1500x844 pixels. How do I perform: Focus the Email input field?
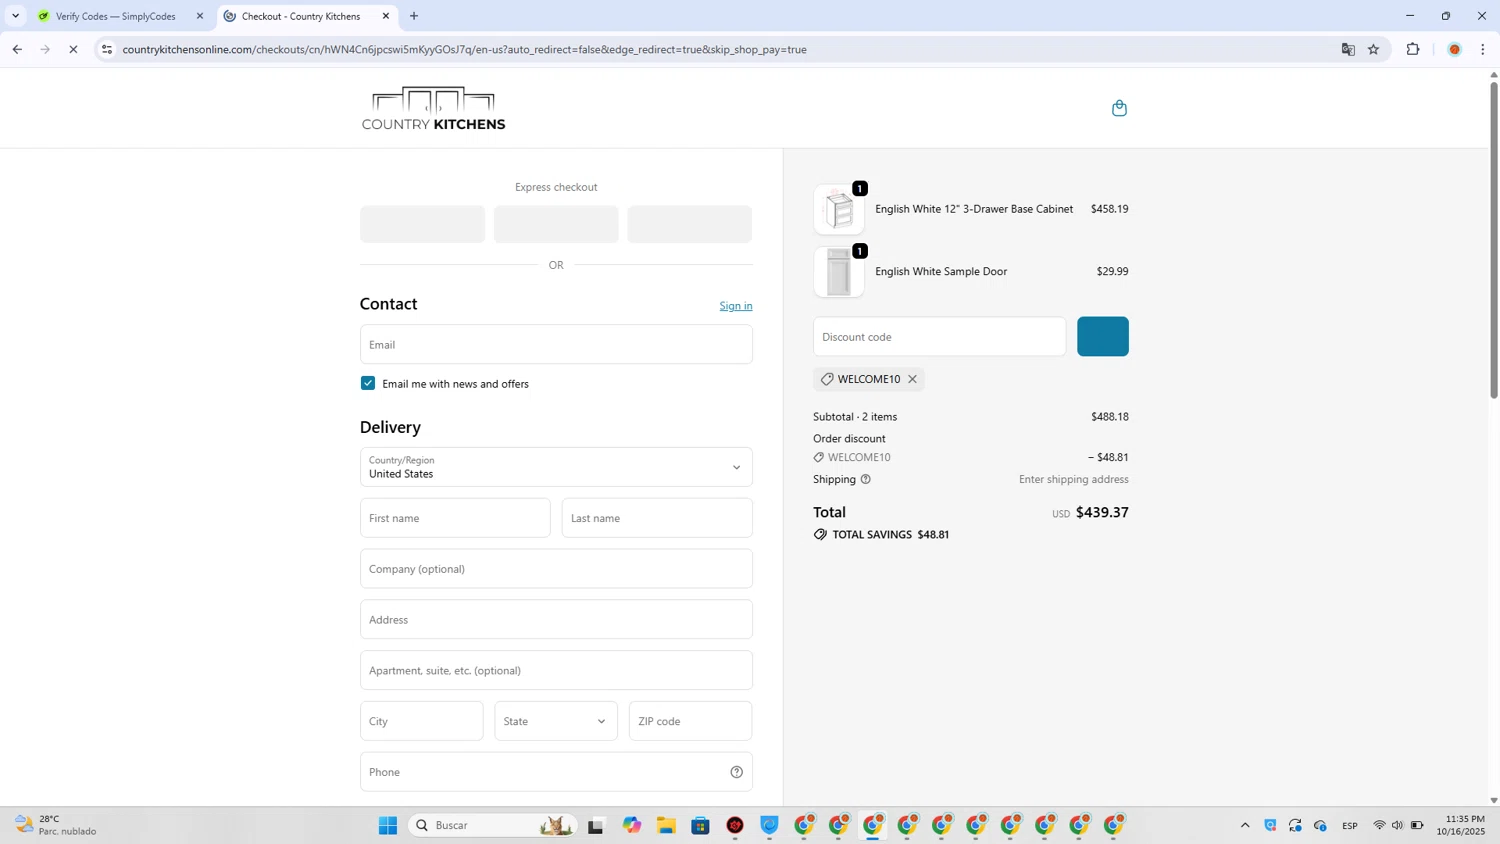point(556,344)
